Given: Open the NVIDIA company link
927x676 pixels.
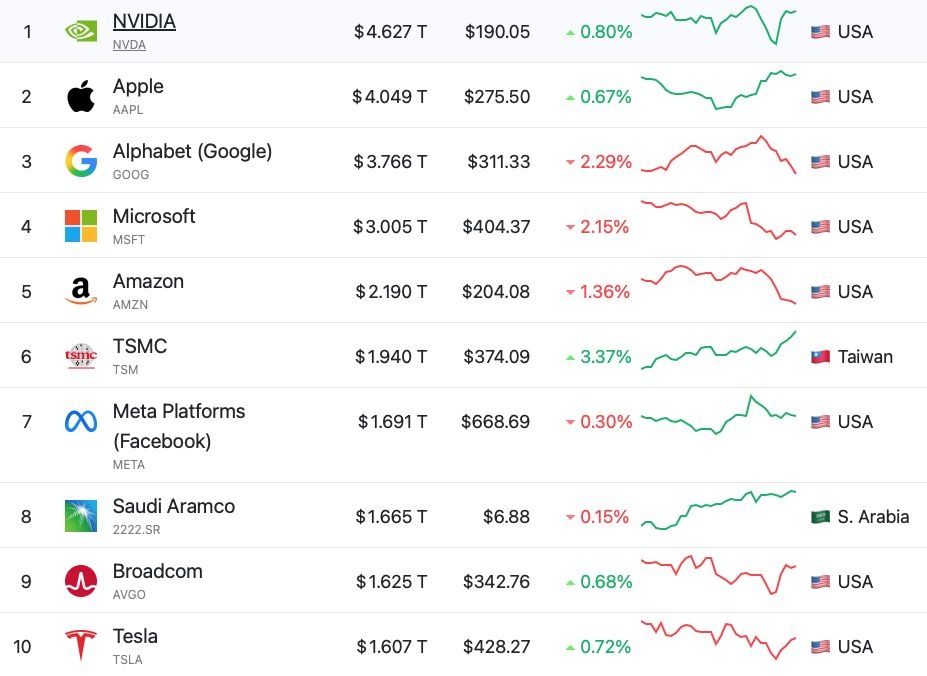Looking at the screenshot, I should pyautogui.click(x=144, y=21).
